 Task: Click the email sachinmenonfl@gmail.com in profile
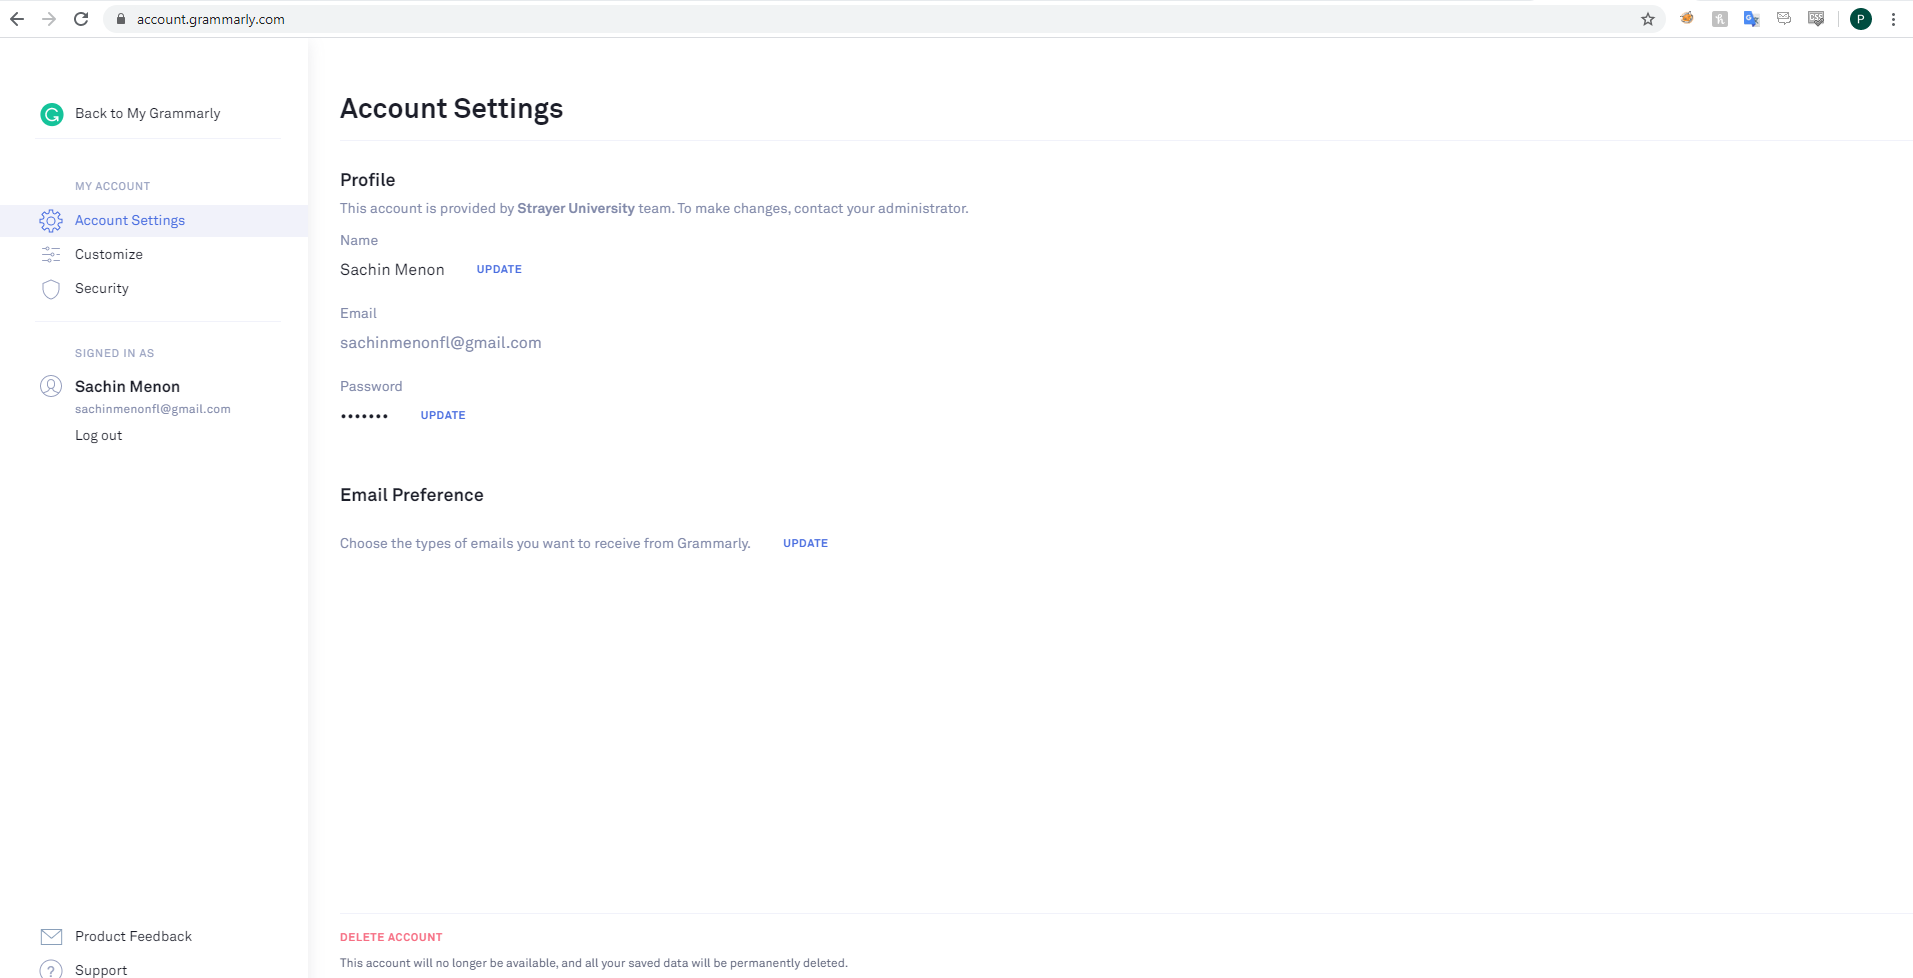click(440, 342)
